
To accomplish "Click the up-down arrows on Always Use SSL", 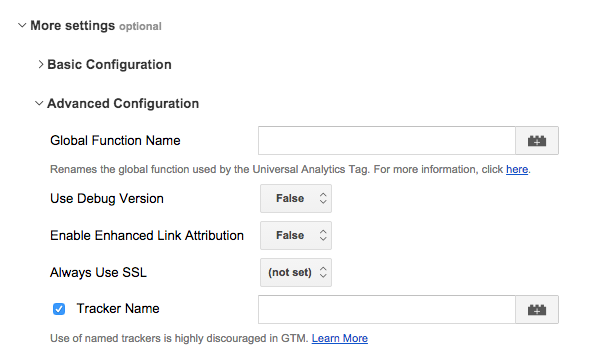I will (323, 272).
